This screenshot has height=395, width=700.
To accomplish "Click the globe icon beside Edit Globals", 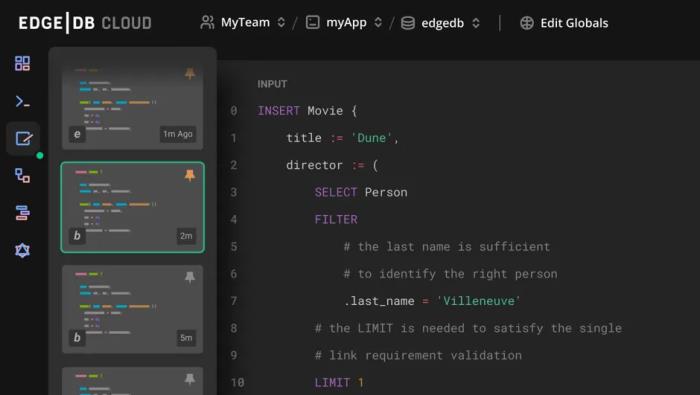I will coord(527,23).
